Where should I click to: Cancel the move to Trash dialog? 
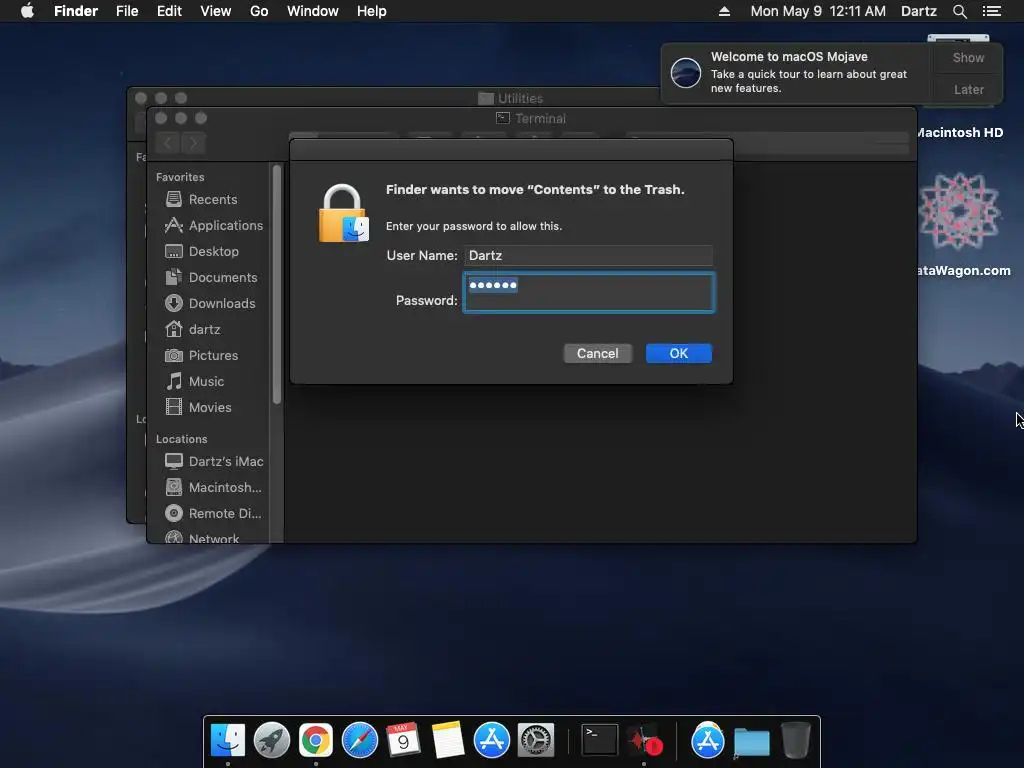coord(598,353)
